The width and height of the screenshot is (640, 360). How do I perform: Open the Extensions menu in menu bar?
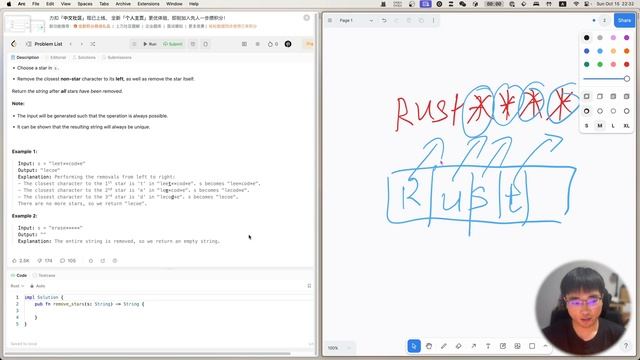tap(148, 4)
